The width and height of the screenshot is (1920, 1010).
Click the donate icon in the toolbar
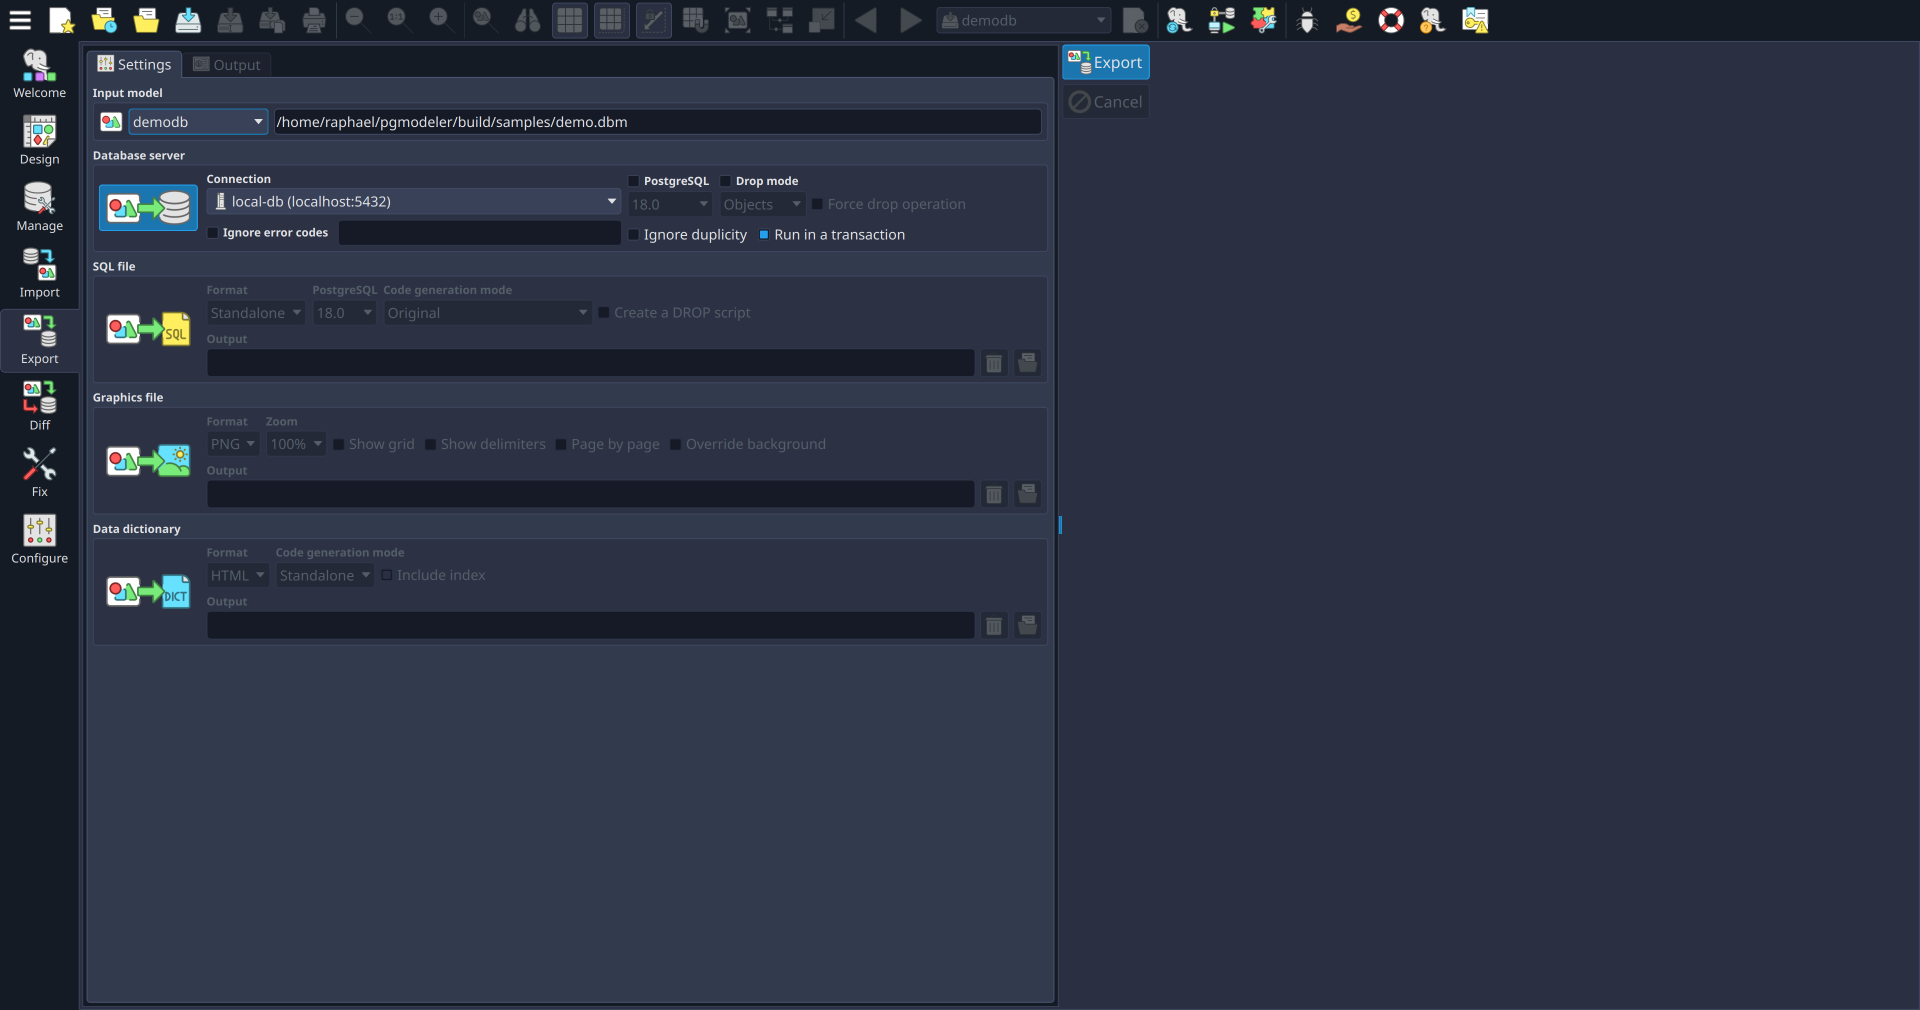coord(1348,20)
